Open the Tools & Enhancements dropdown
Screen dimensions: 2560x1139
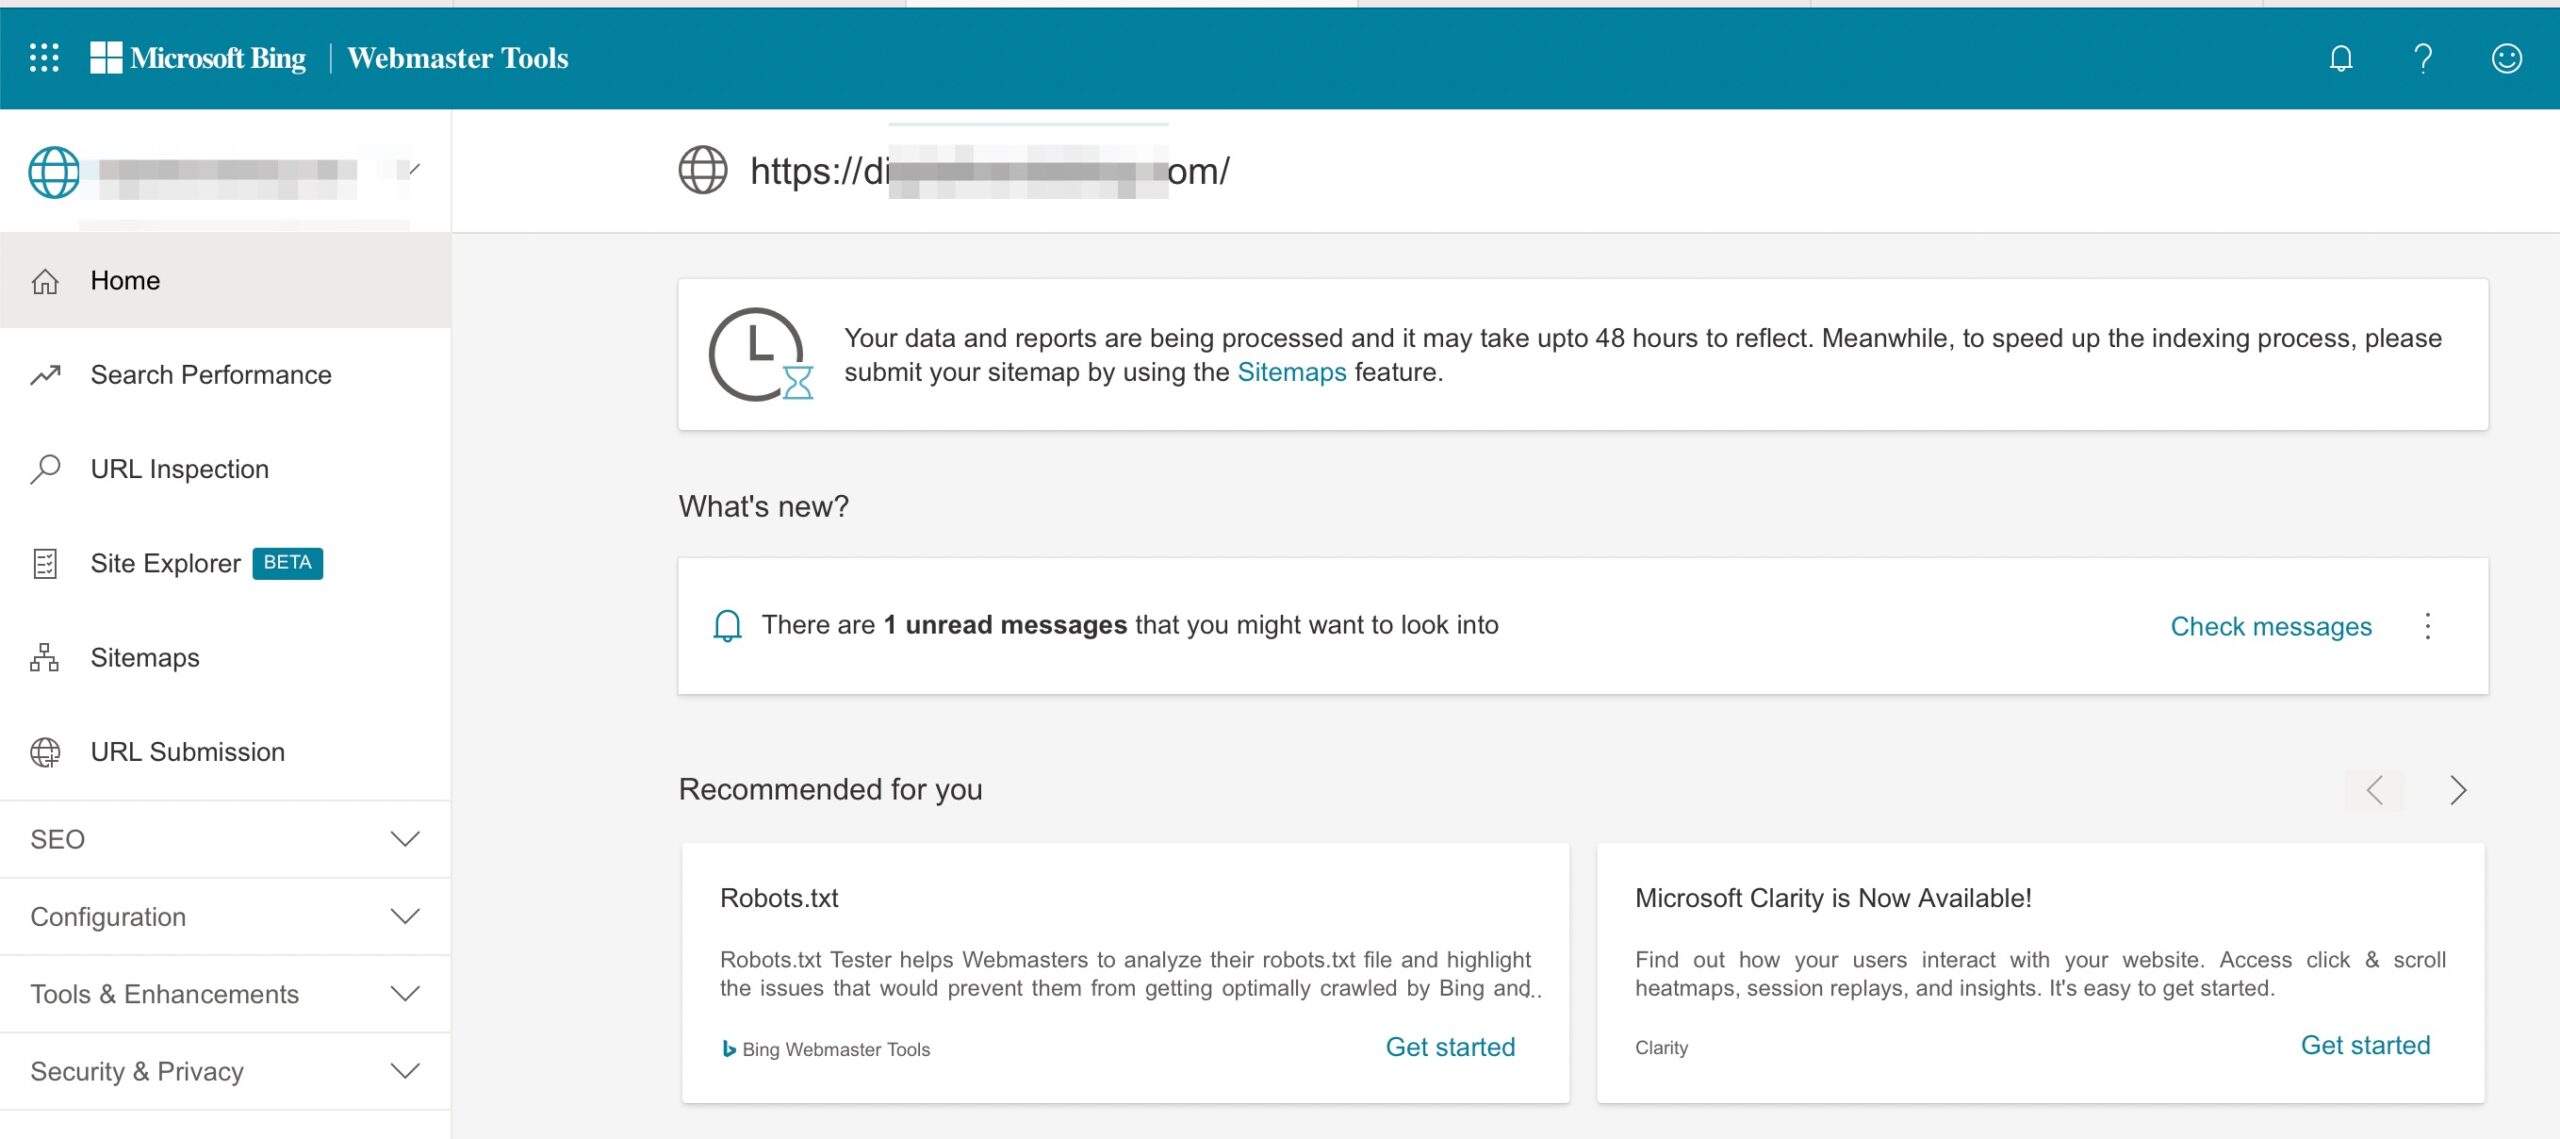pyautogui.click(x=227, y=994)
